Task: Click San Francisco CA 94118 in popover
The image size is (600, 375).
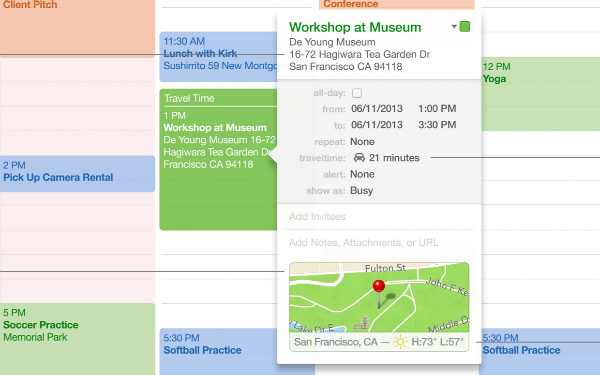Action: 346,67
